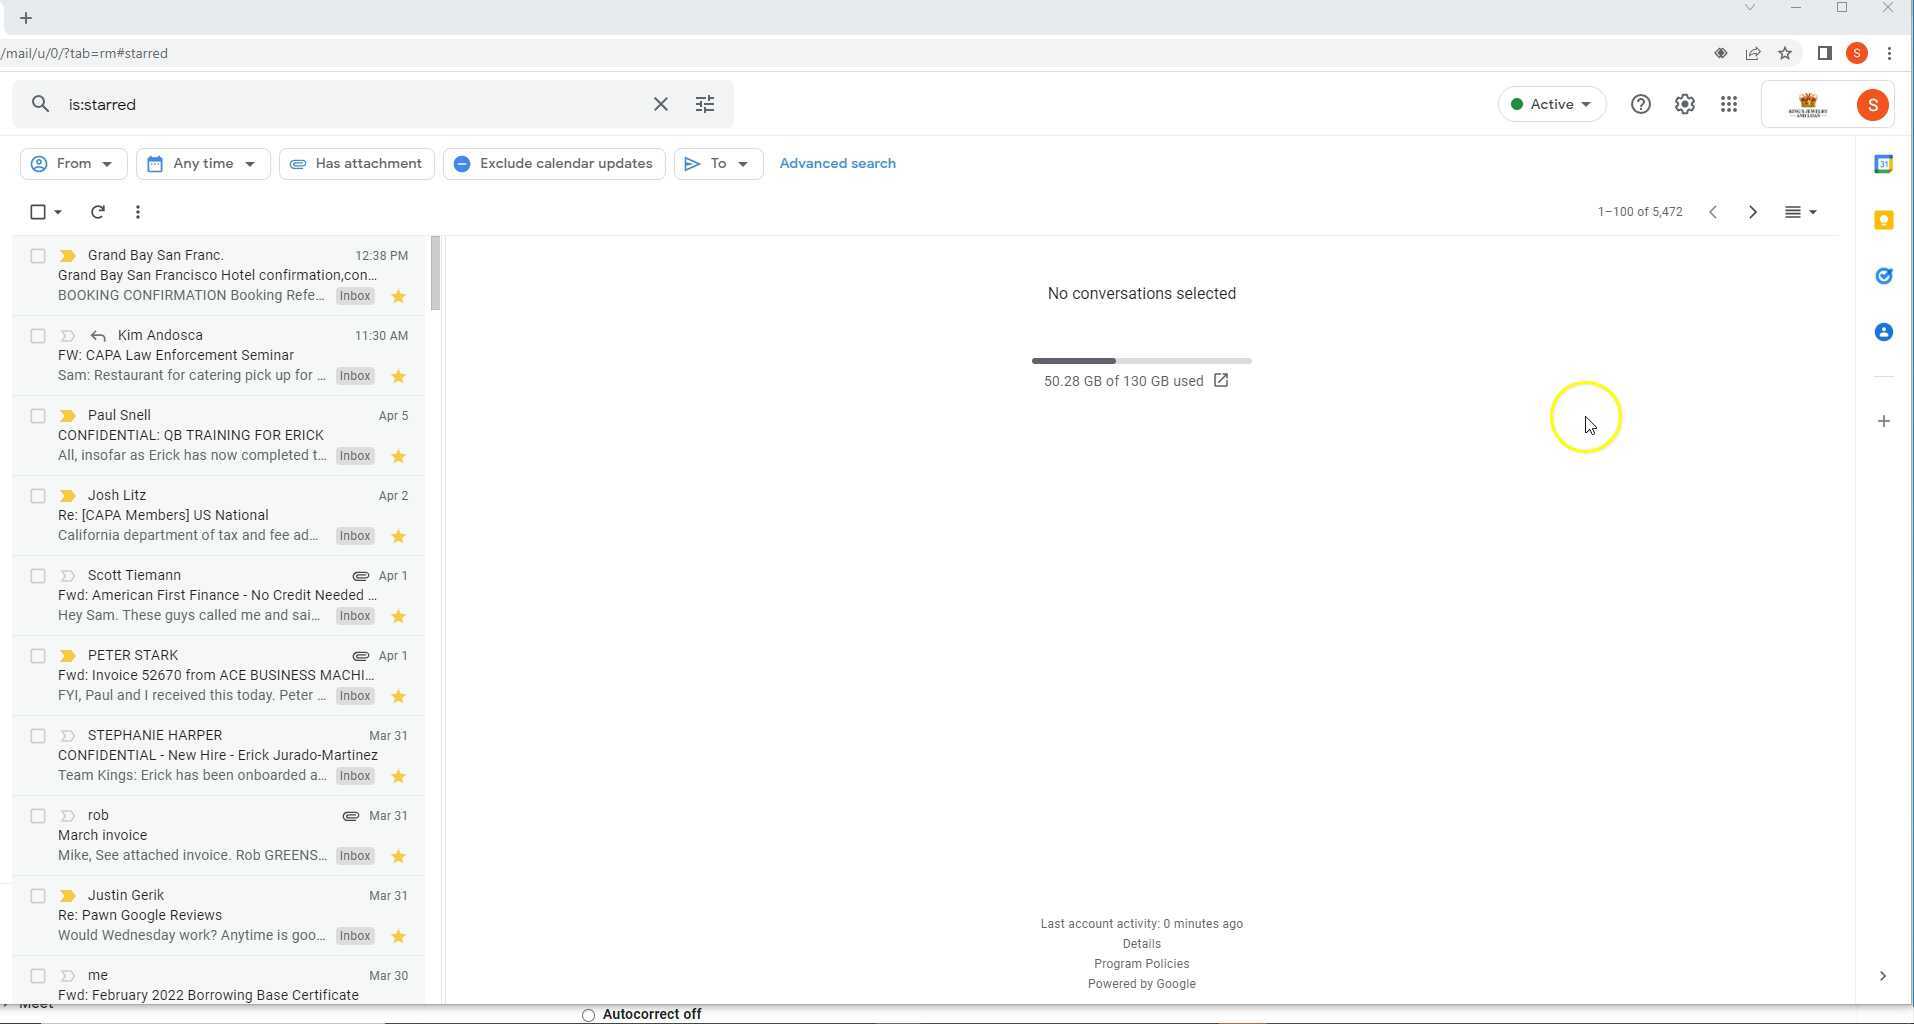Open the Details account activity link
This screenshot has width=1914, height=1024.
tap(1141, 943)
